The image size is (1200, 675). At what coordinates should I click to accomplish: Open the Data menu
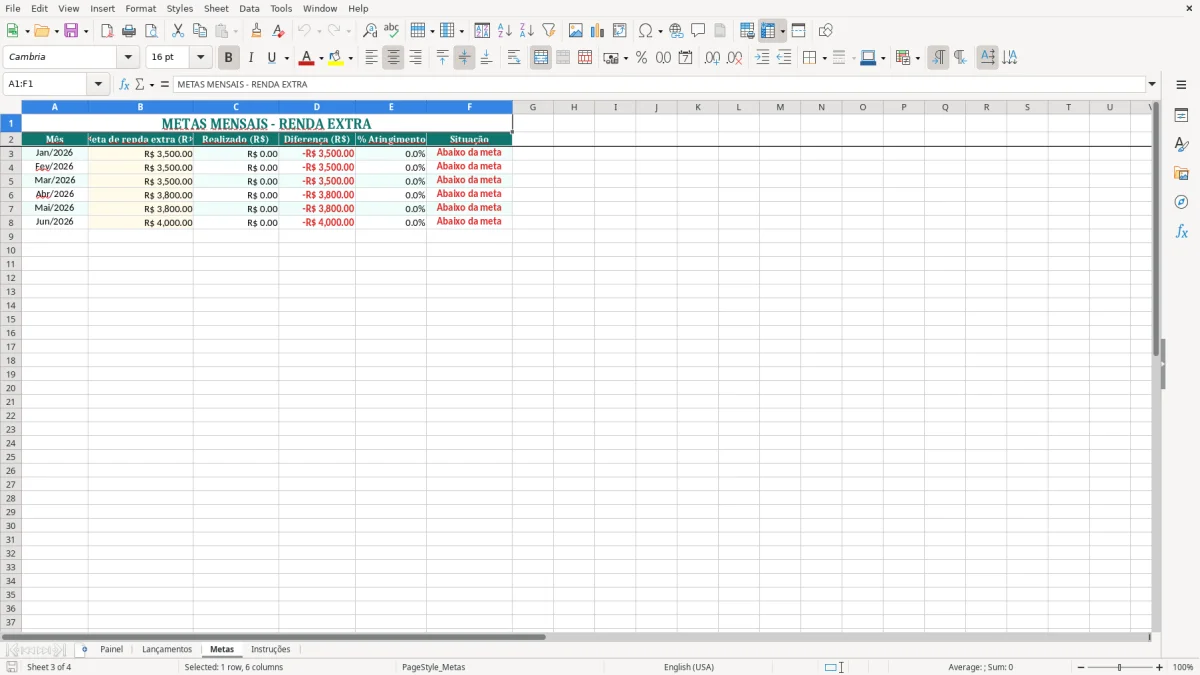point(249,8)
